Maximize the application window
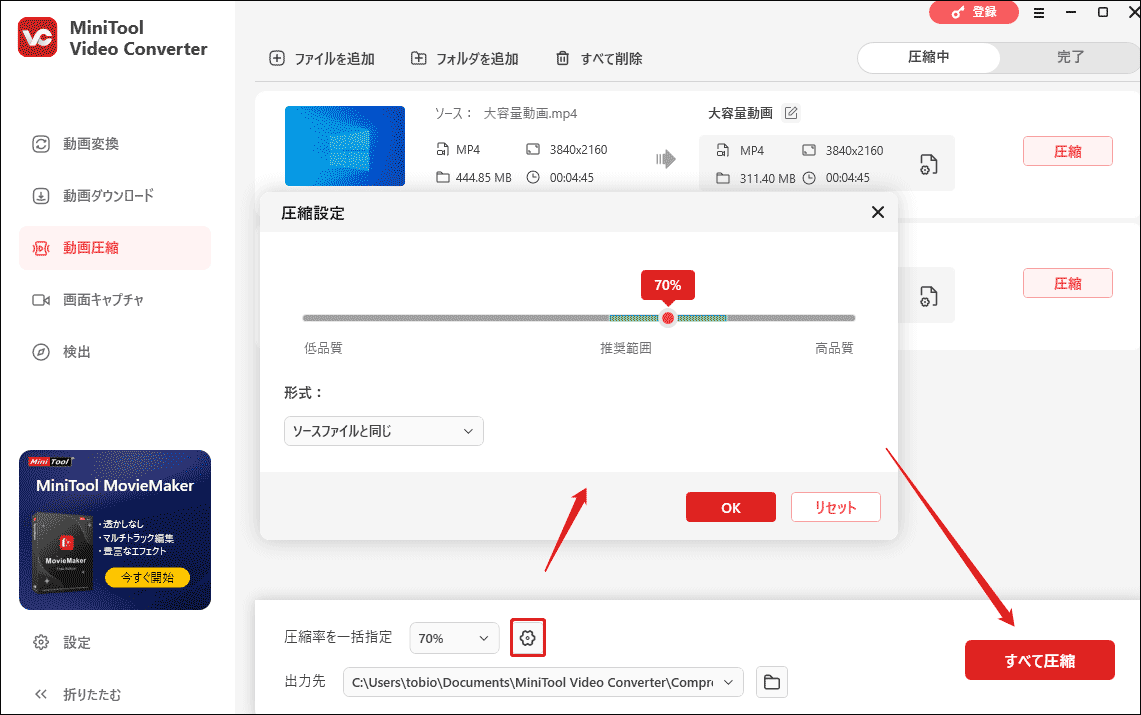 1103,12
